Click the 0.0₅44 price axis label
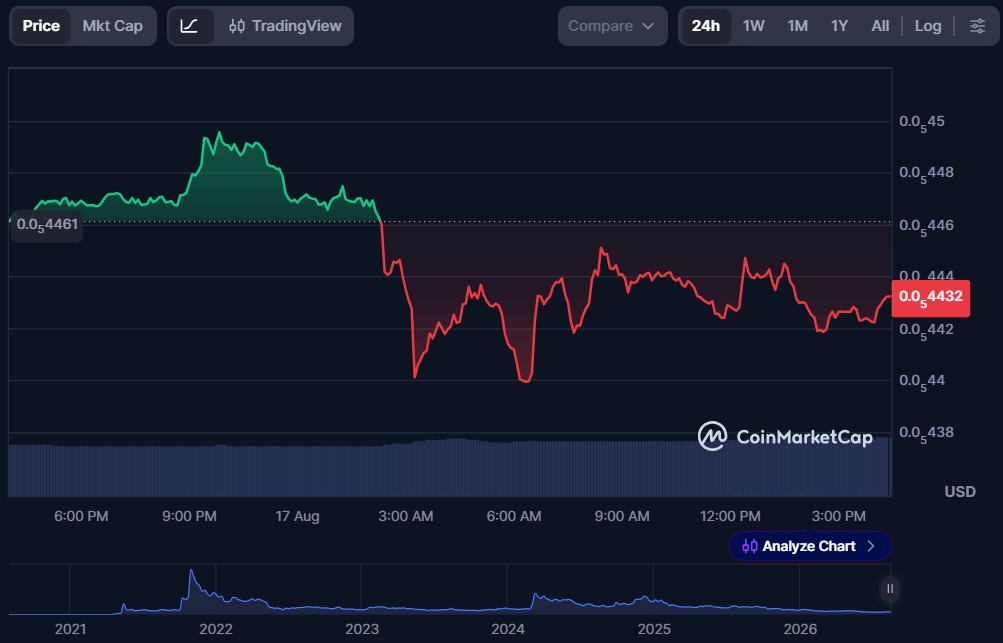 [921, 382]
